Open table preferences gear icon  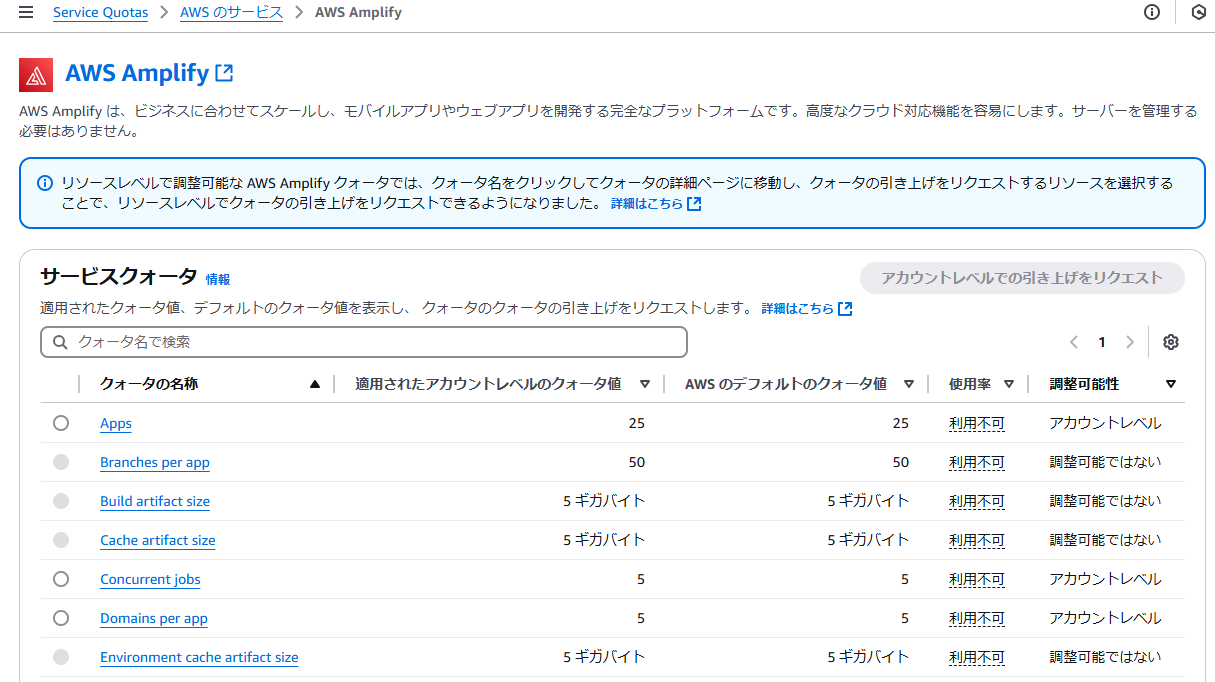(x=1171, y=342)
